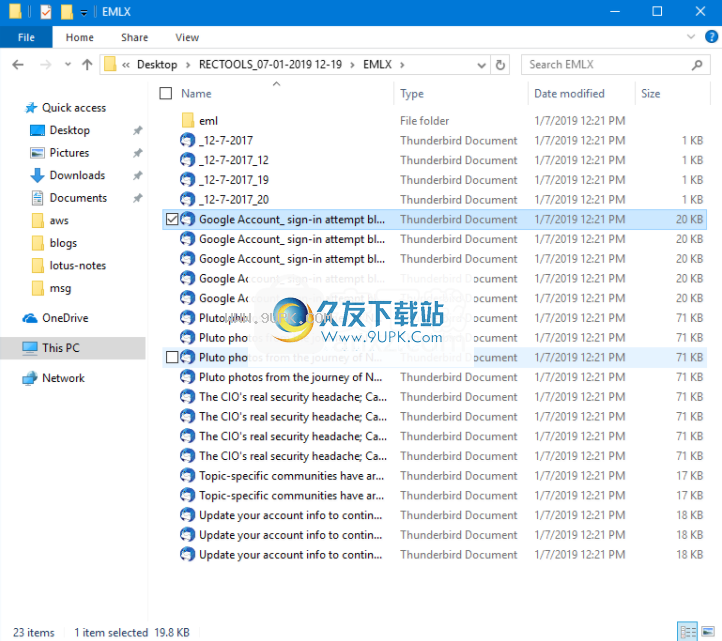Viewport: 722px width, 641px height.
Task: Toggle the select-all checkbox in header
Action: pos(166,93)
